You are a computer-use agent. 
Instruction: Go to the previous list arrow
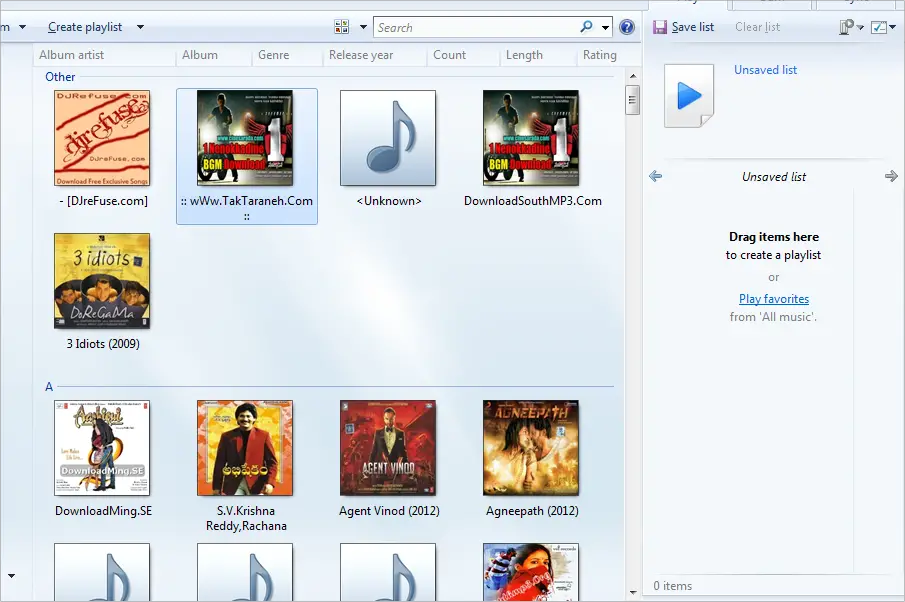pos(655,176)
